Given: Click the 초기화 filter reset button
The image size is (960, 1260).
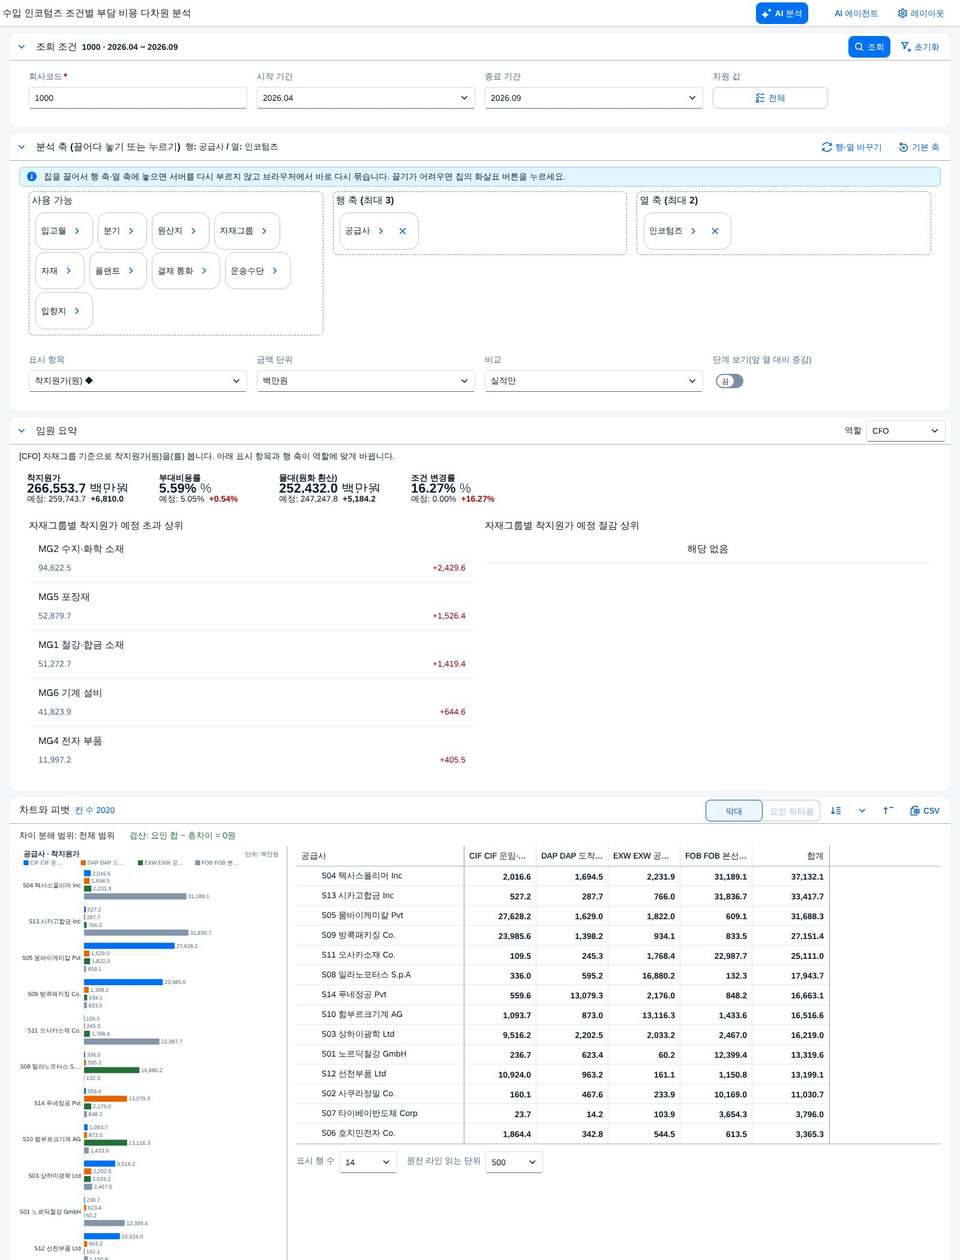Looking at the screenshot, I should (x=920, y=47).
